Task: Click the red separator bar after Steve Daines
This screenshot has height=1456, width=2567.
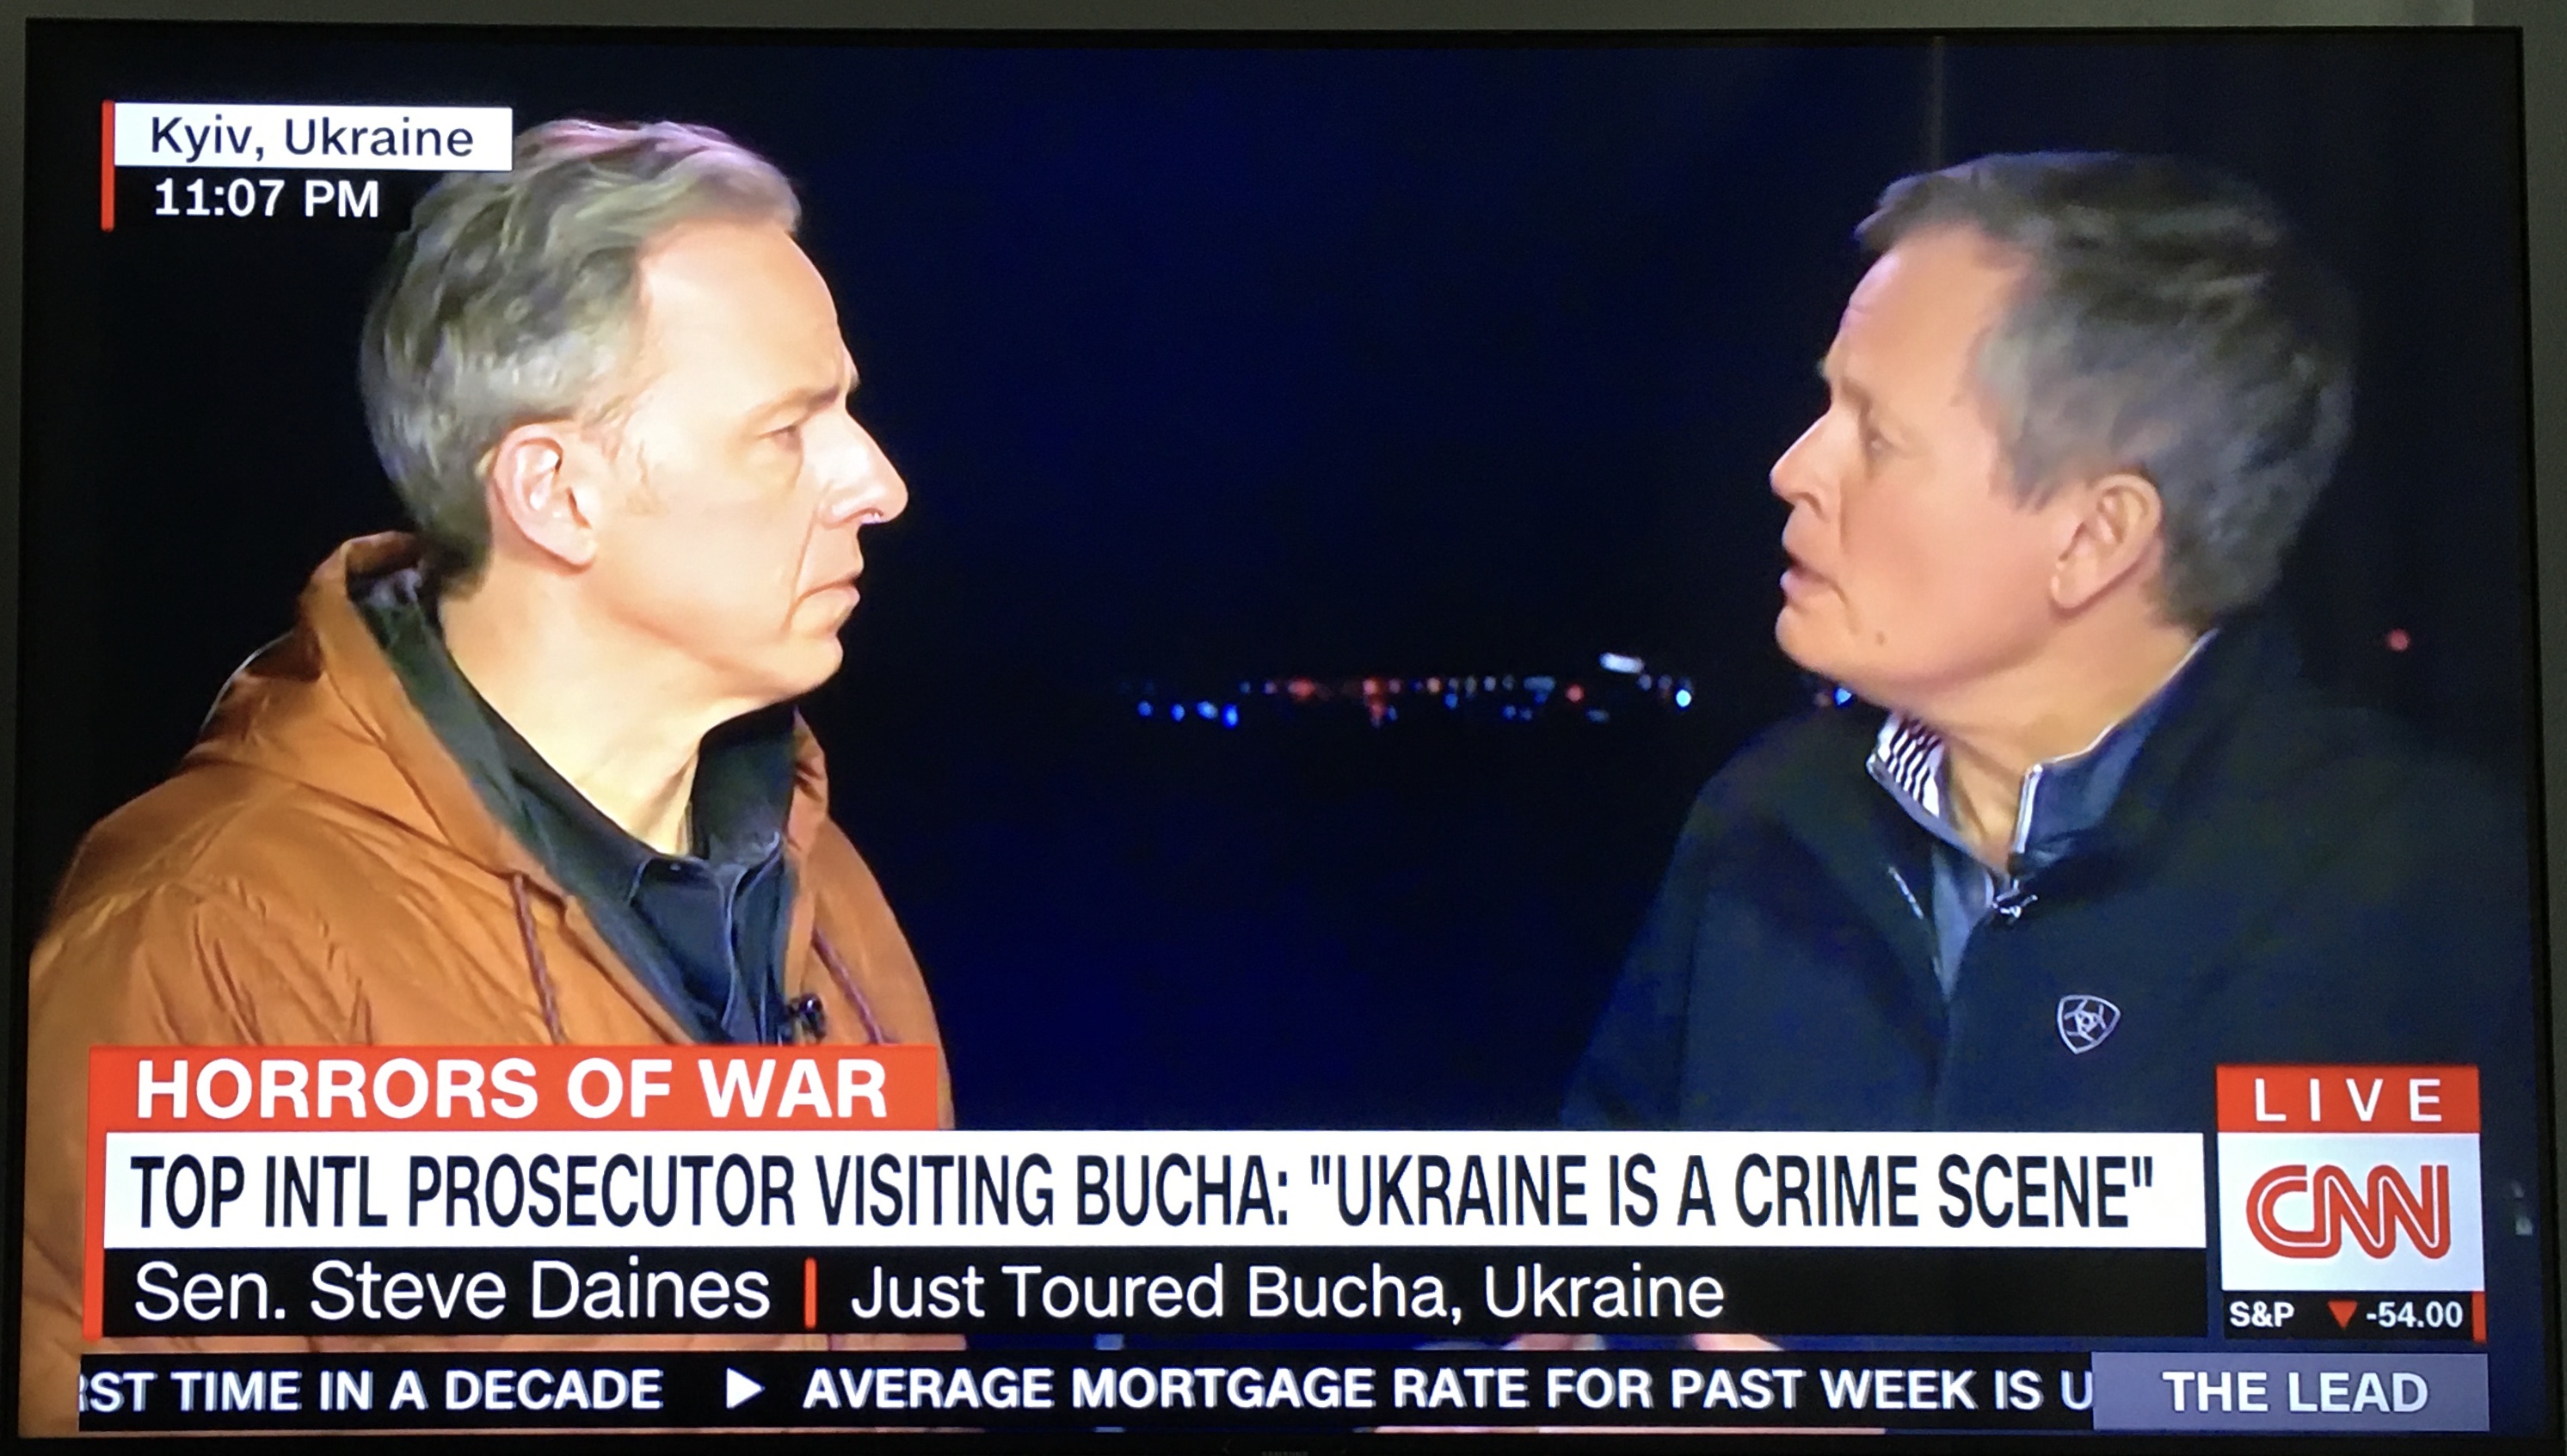Action: tap(809, 1293)
